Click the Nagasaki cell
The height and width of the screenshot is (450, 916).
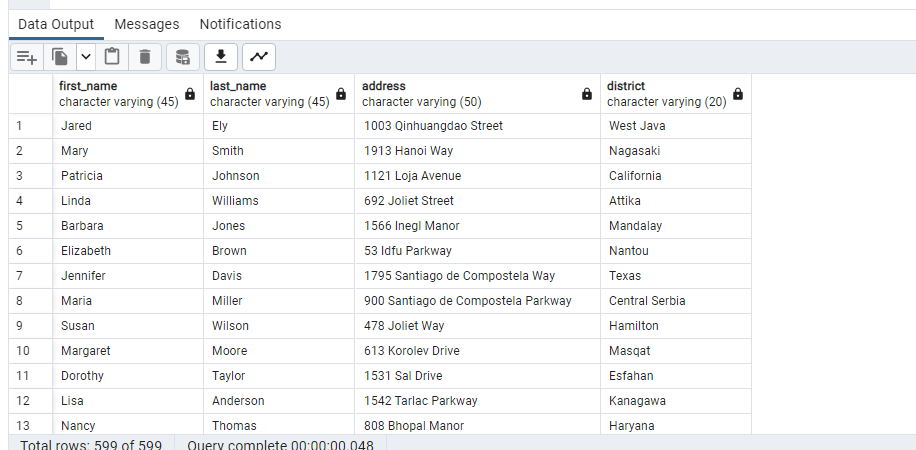(676, 151)
